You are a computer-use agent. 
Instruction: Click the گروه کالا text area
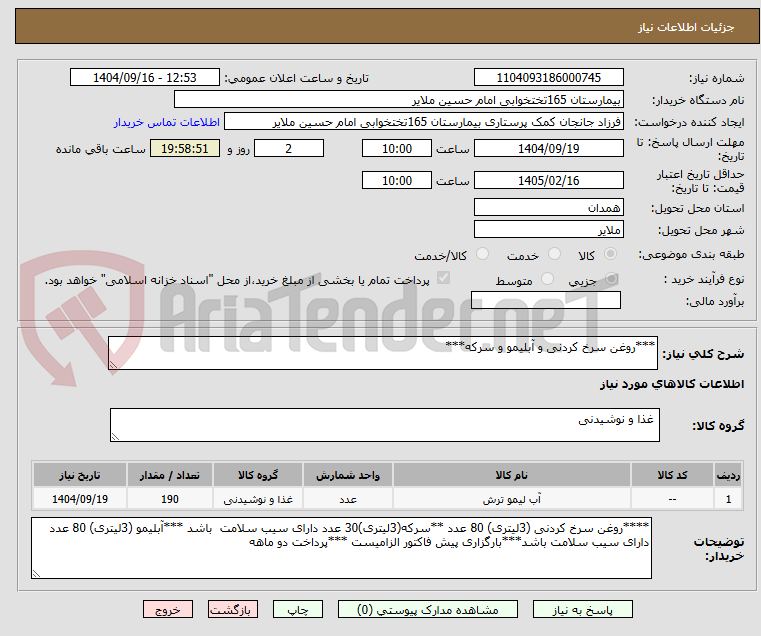(384, 425)
